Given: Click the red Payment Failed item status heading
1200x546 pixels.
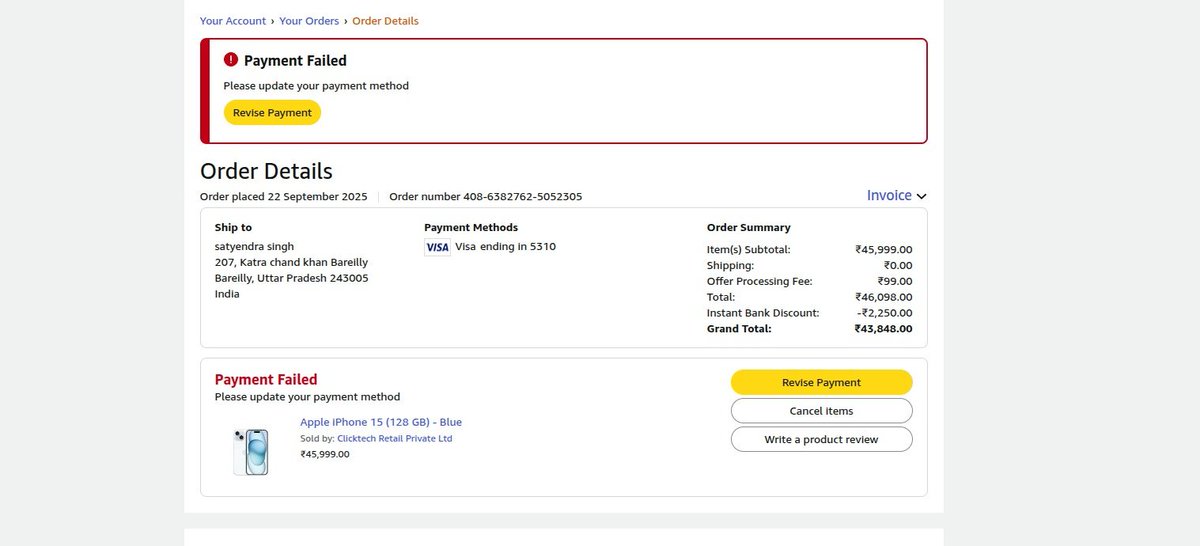Looking at the screenshot, I should click(266, 380).
